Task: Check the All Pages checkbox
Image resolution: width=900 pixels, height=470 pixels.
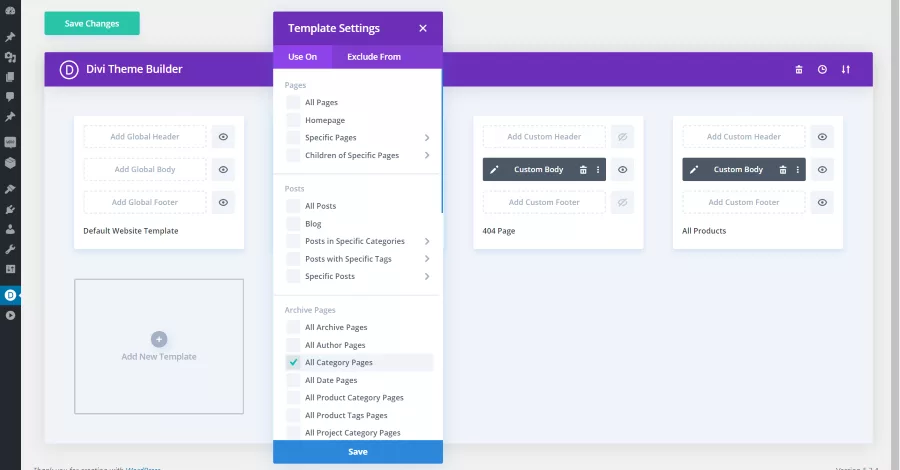Action: coord(293,102)
